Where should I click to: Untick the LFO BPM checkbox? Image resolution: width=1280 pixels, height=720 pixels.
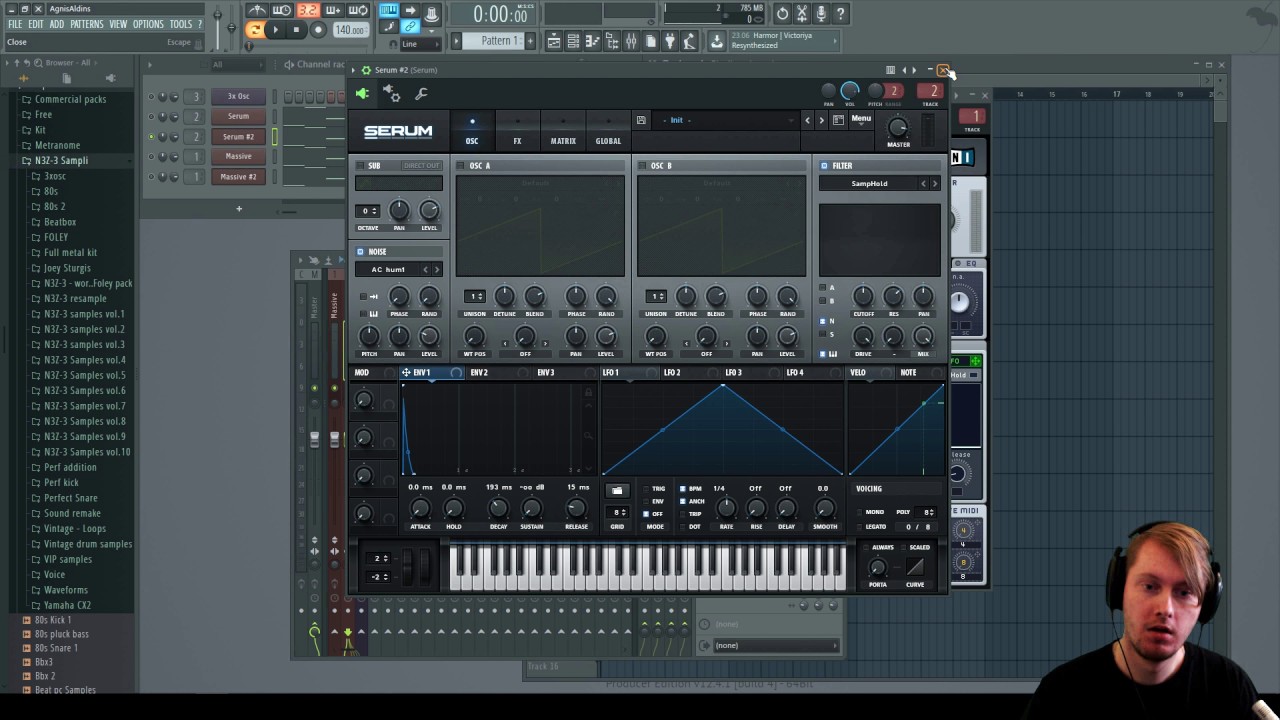coord(683,489)
